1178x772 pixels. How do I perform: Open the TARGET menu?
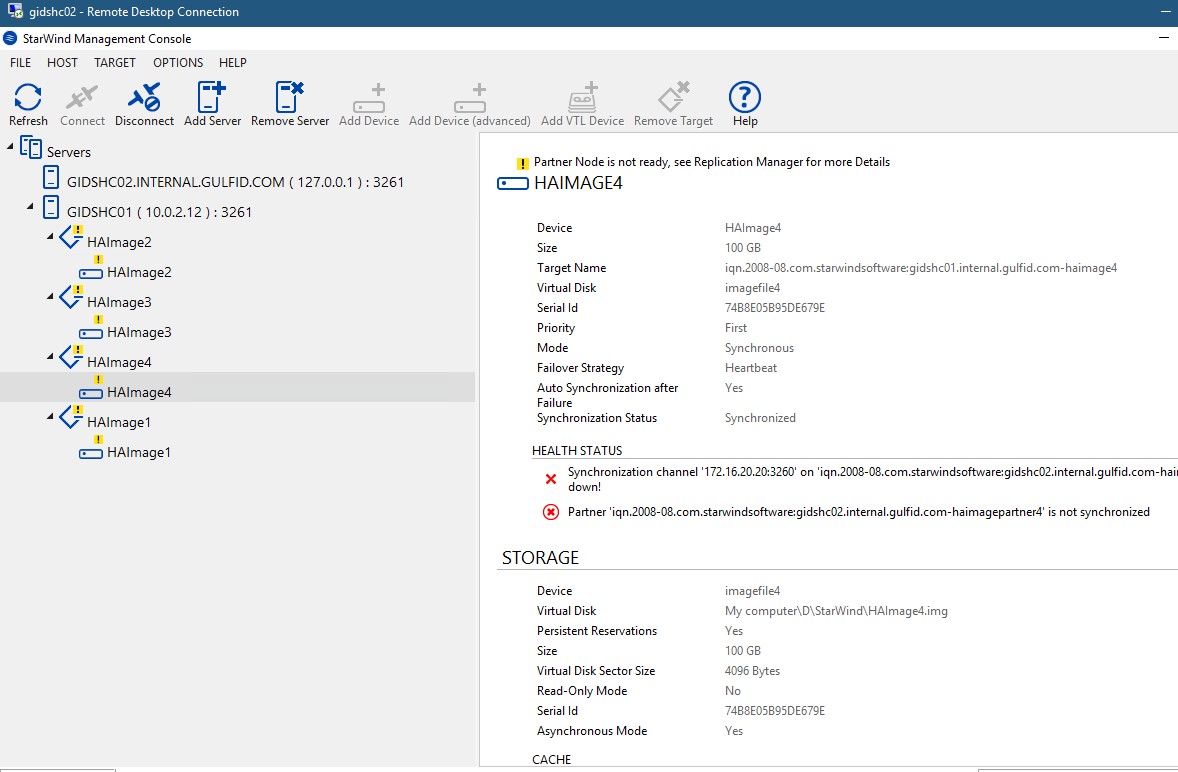115,62
